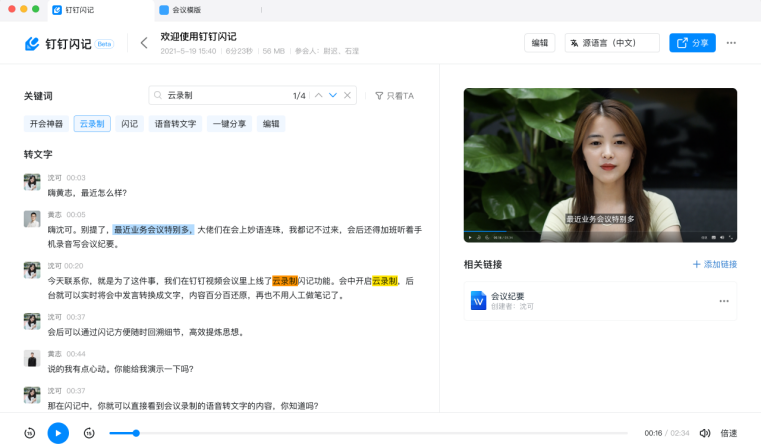Screen dimensions: 765x448
Task: Click the yellow highlighted 云录制 match
Action: click(x=384, y=281)
